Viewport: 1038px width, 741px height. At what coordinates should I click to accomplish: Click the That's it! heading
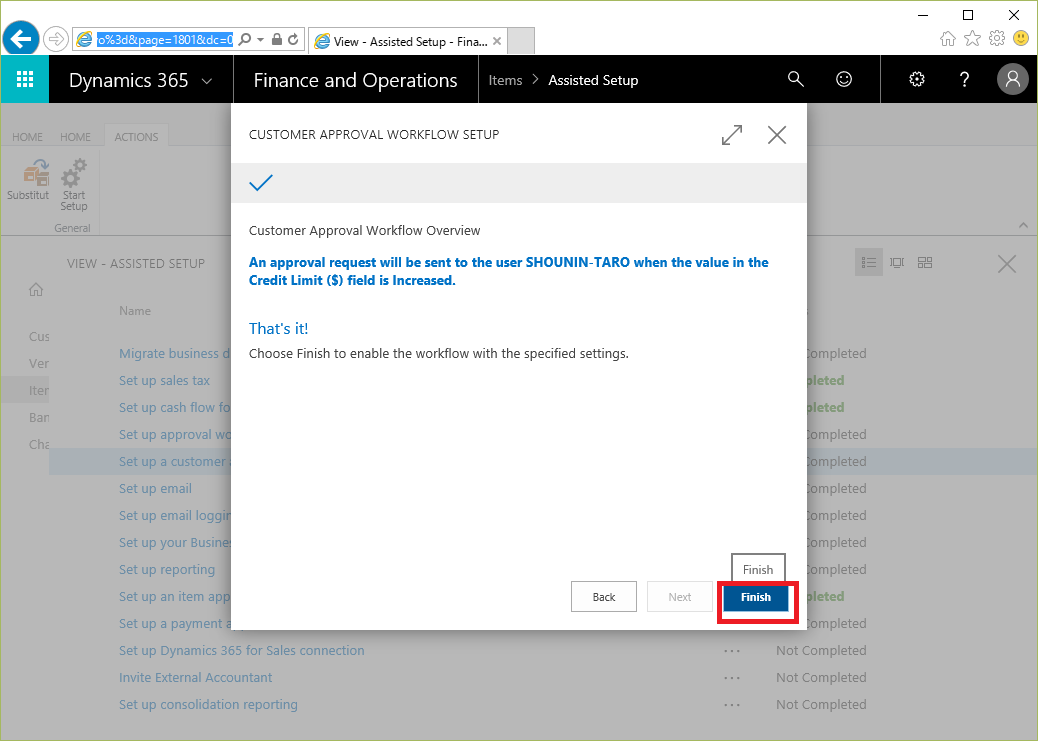pyautogui.click(x=279, y=328)
